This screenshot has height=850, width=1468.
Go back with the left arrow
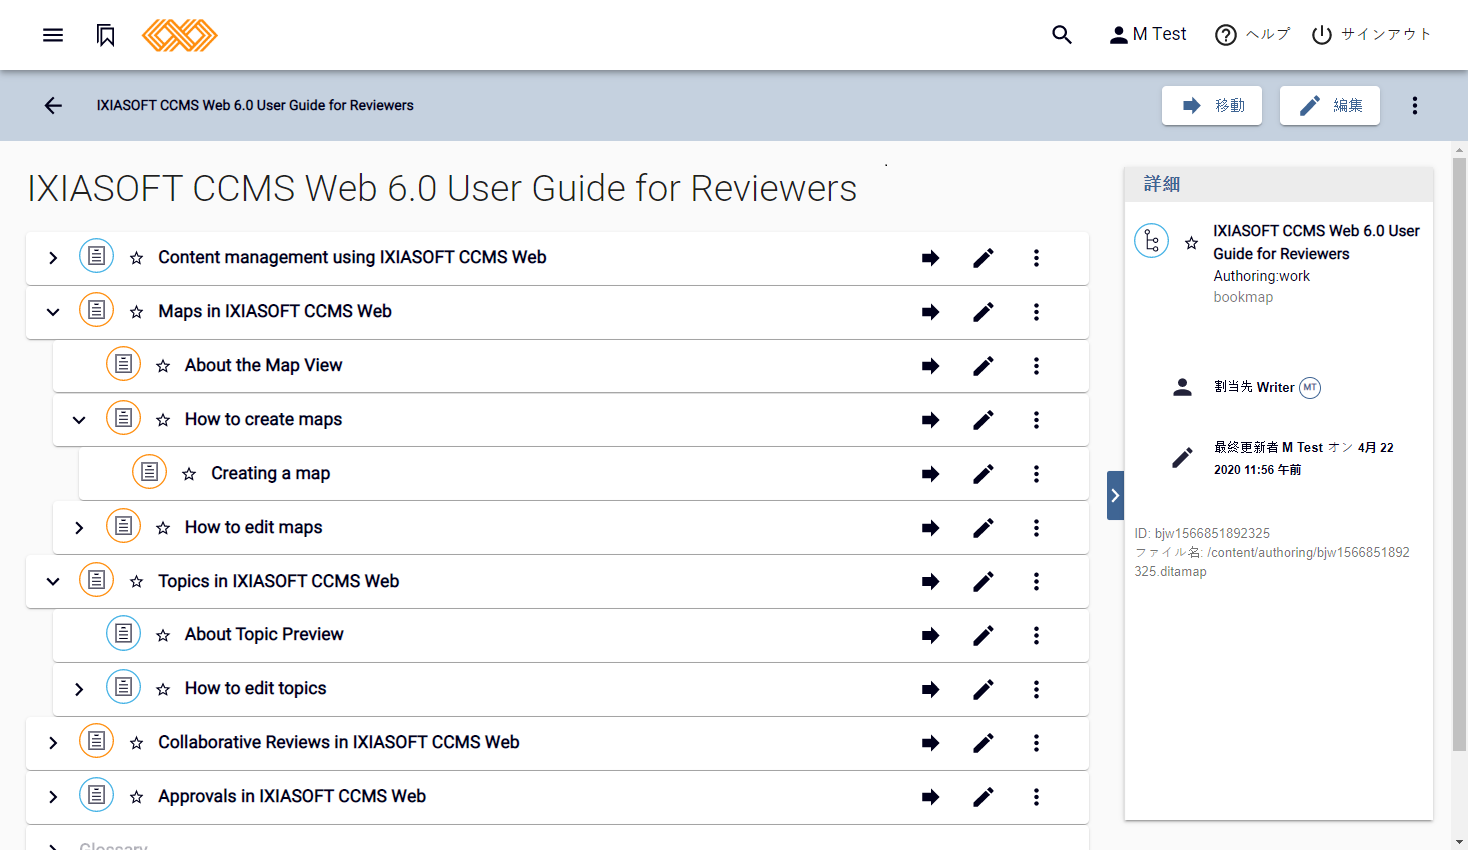[53, 105]
